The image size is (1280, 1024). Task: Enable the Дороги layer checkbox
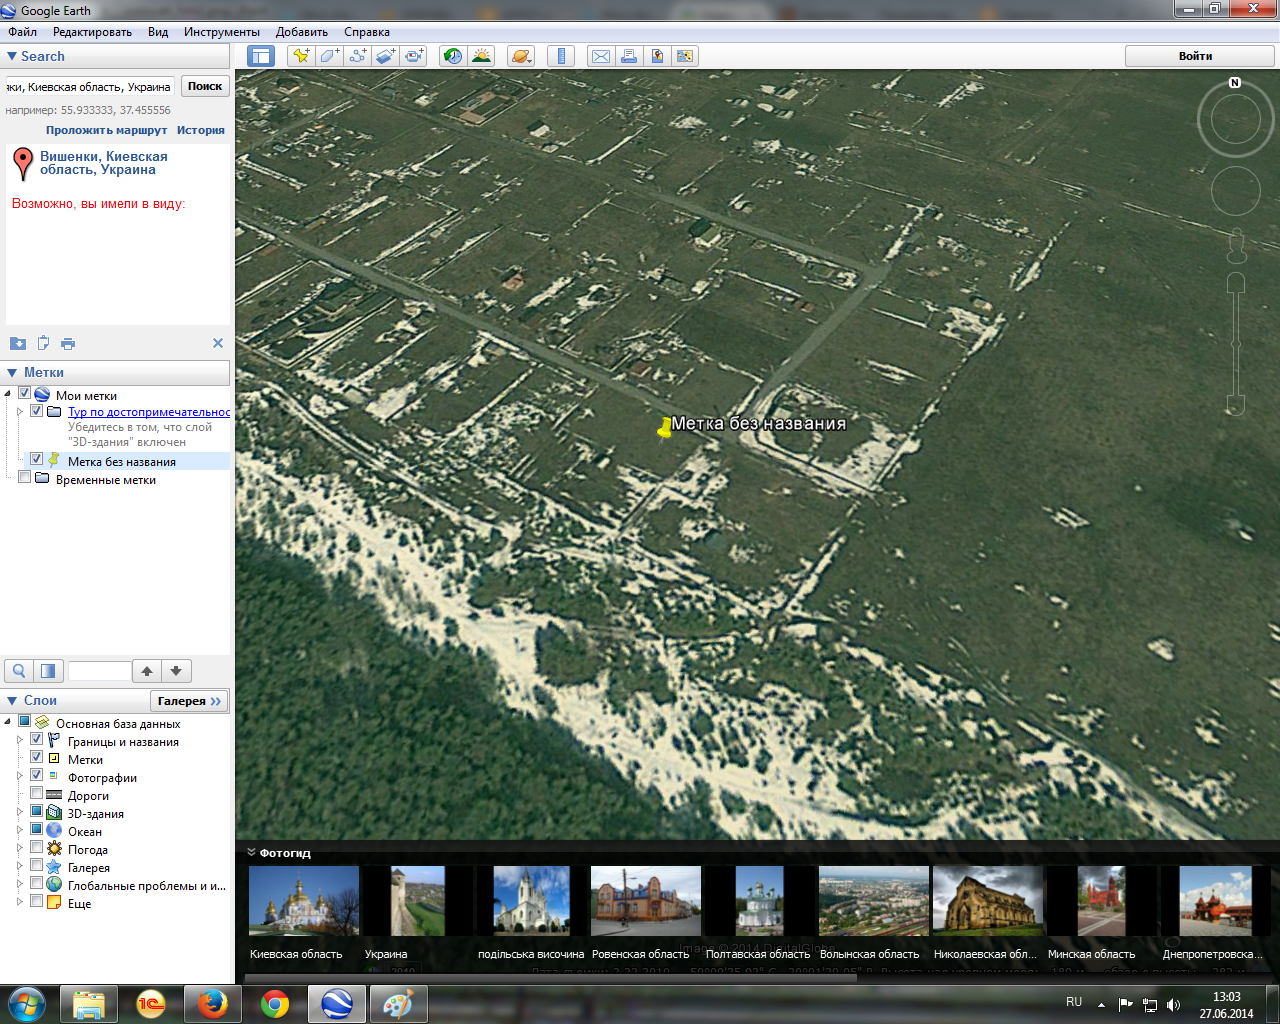click(37, 794)
